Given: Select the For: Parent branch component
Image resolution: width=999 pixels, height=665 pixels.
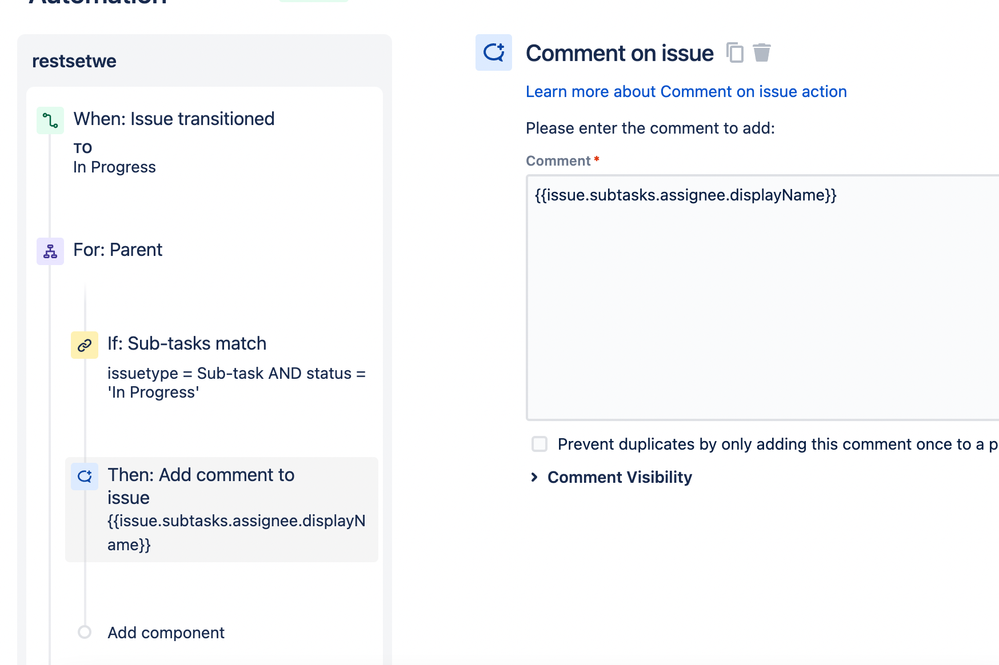Looking at the screenshot, I should 118,250.
